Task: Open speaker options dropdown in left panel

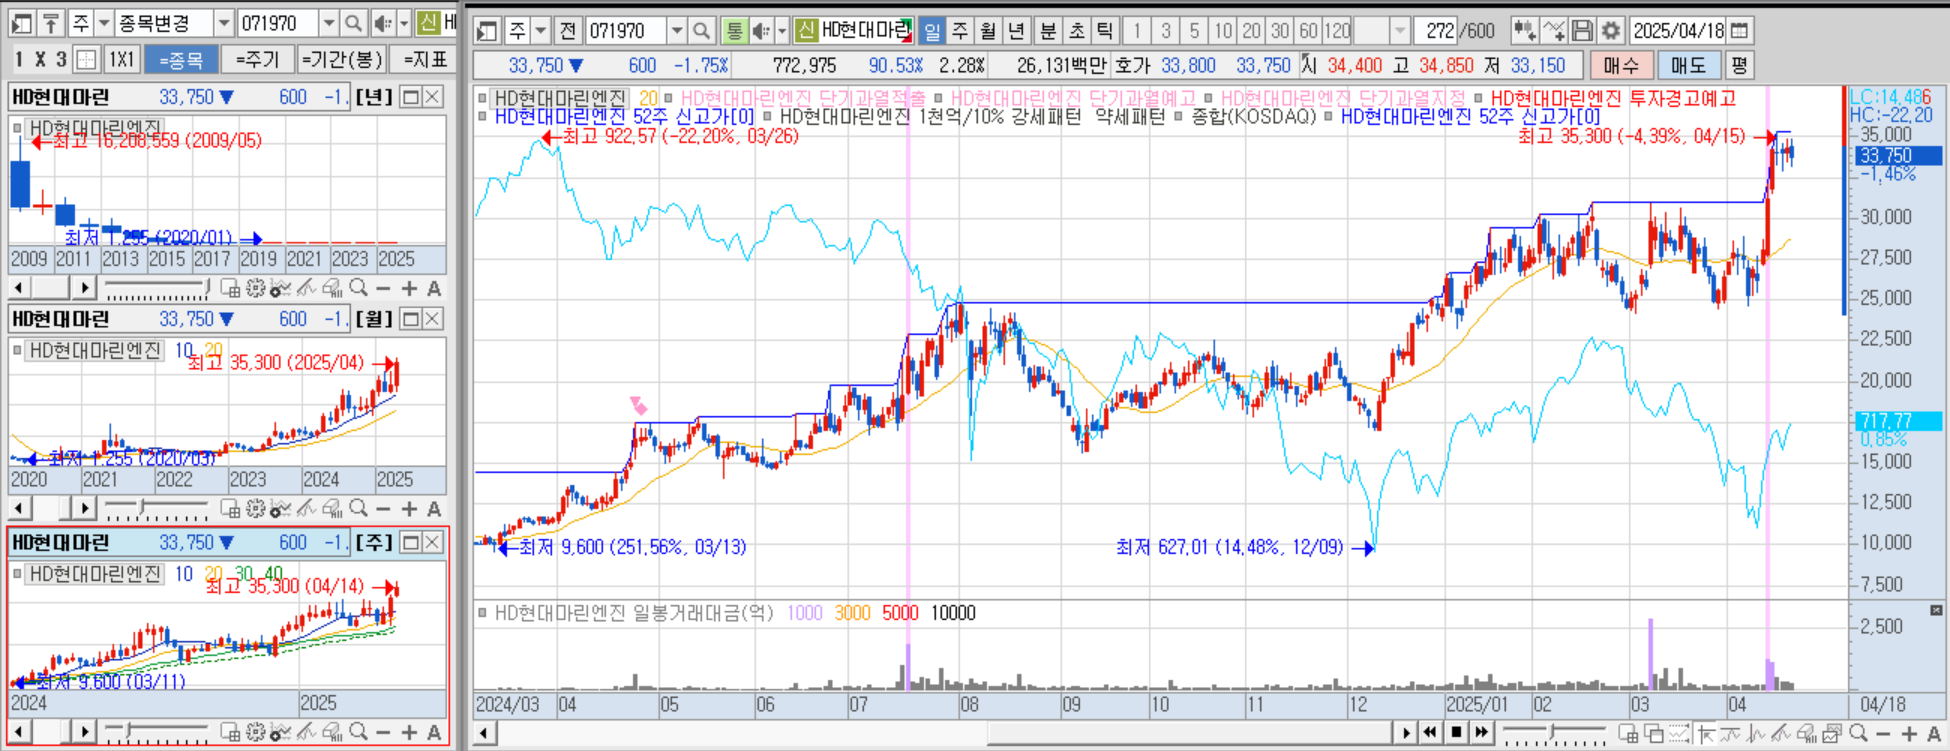Action: tap(404, 23)
